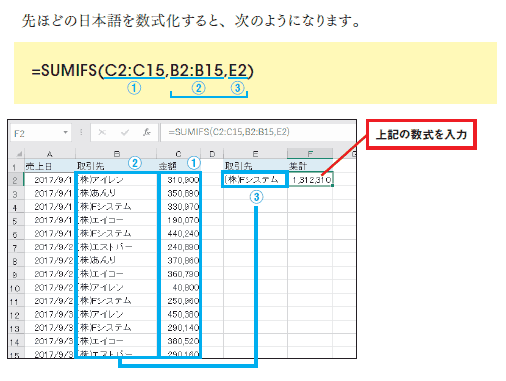The width and height of the screenshot is (506, 381).
Task: Select row header 12
Action: coord(15,315)
